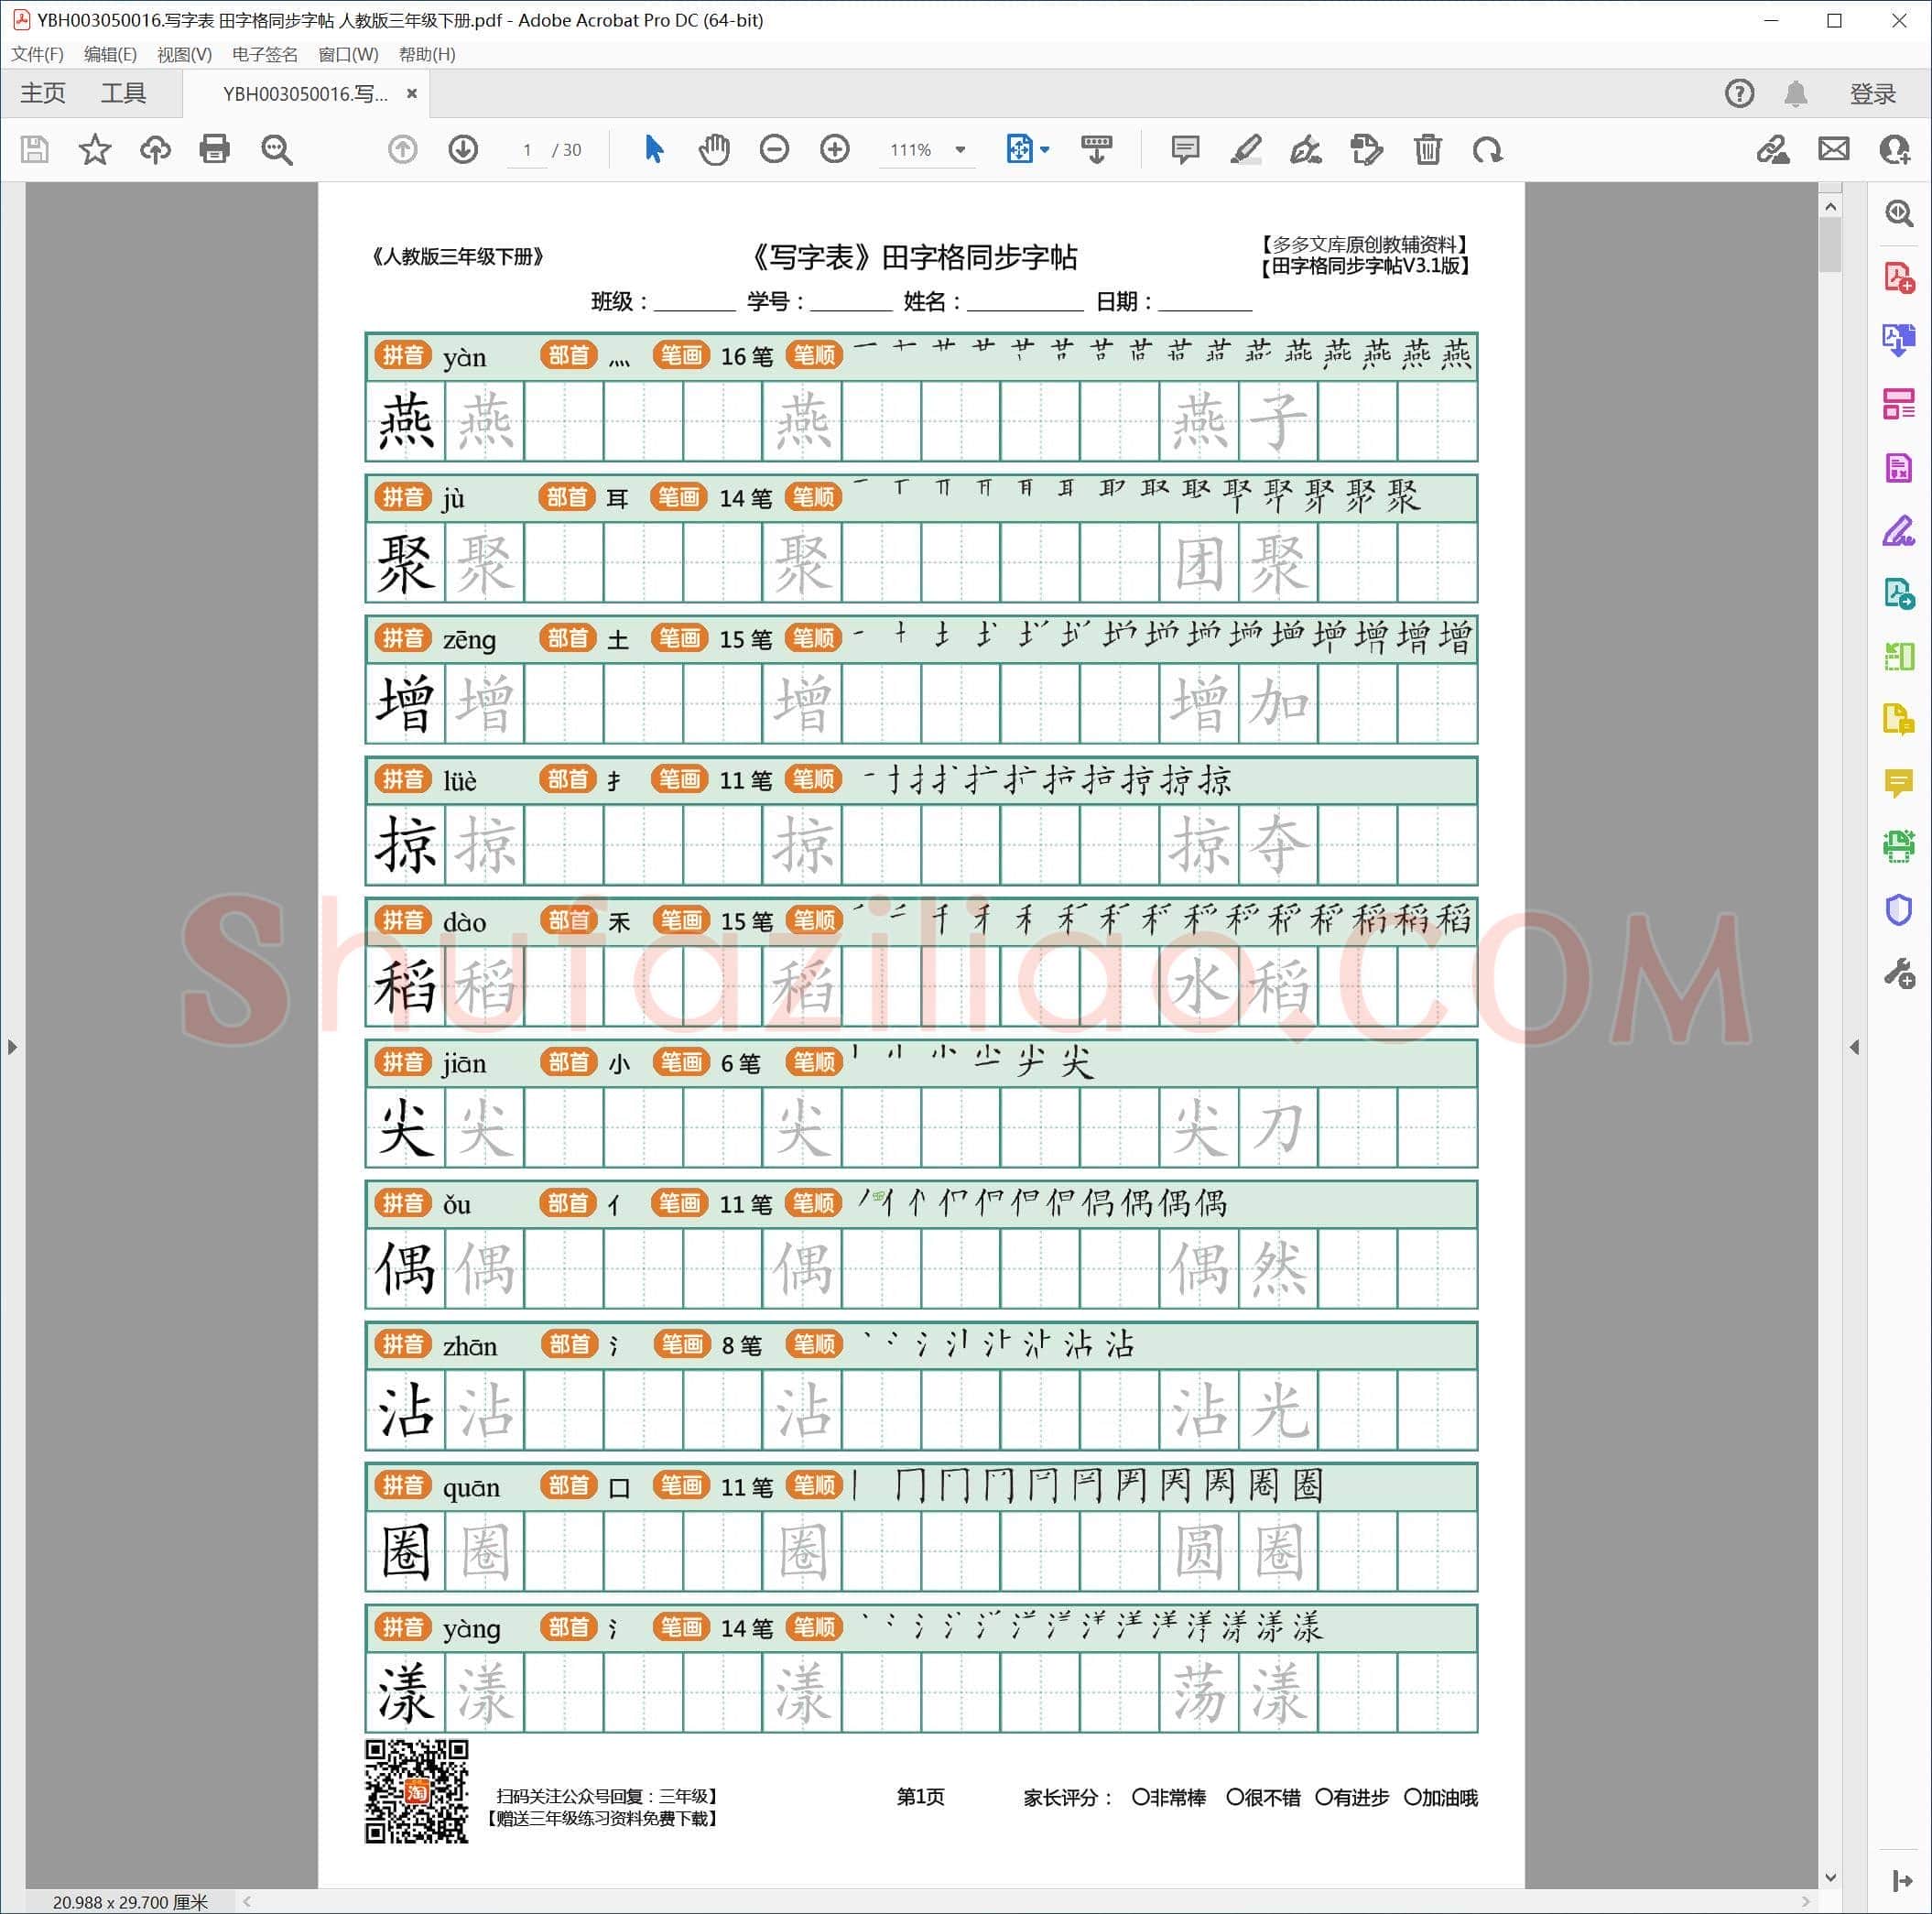Click the share with others user icon
The height and width of the screenshot is (1914, 1932).
click(x=1894, y=150)
